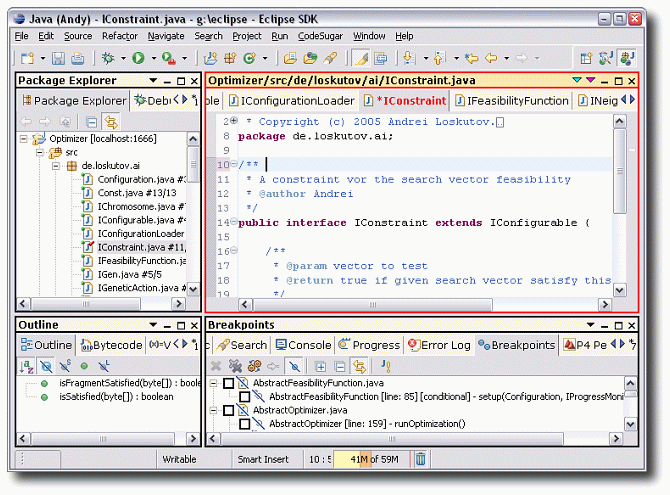
Task: Toggle Link with Debug View in Breakpoints
Action: click(359, 366)
